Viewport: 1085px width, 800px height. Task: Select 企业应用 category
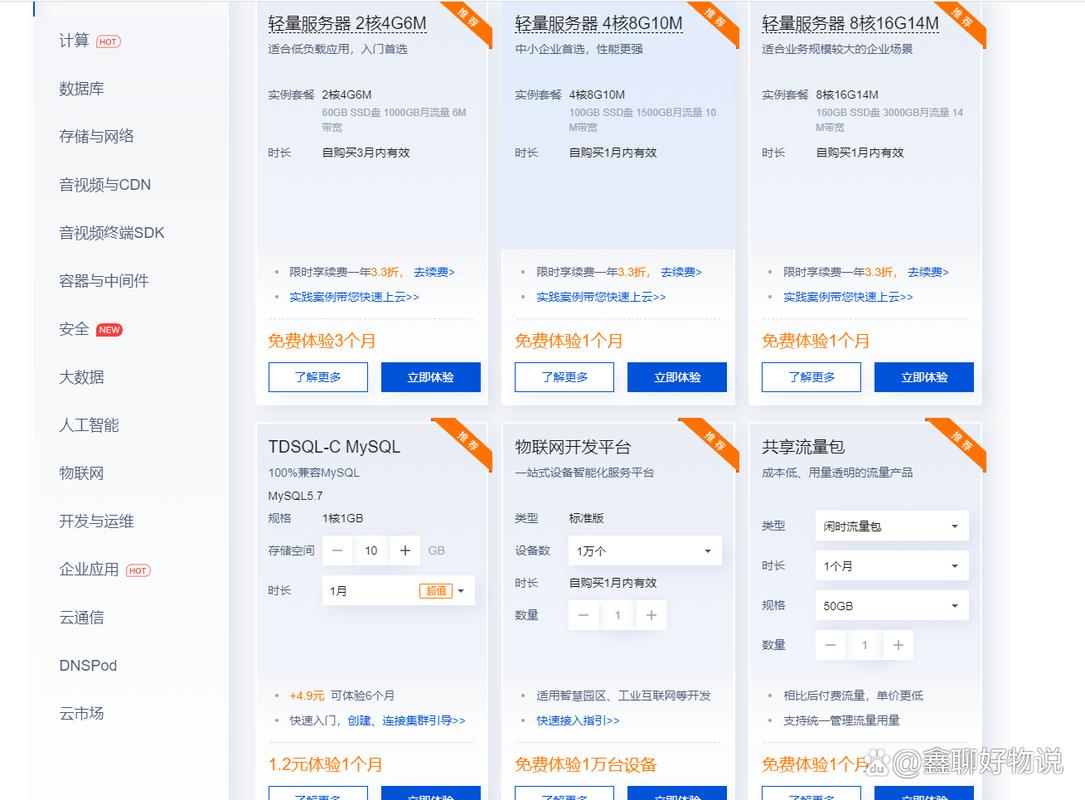click(89, 569)
